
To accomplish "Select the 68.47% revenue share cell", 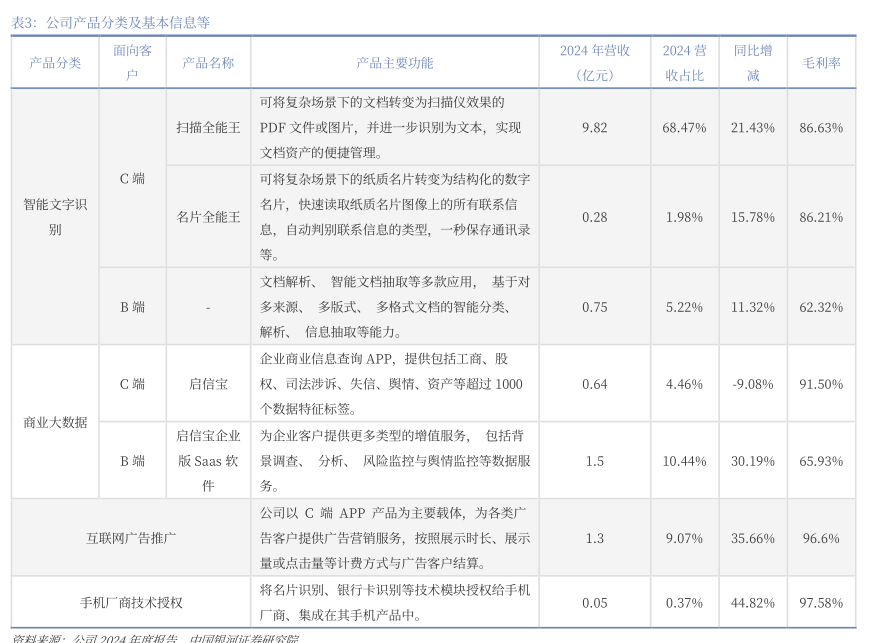I will pyautogui.click(x=684, y=128).
